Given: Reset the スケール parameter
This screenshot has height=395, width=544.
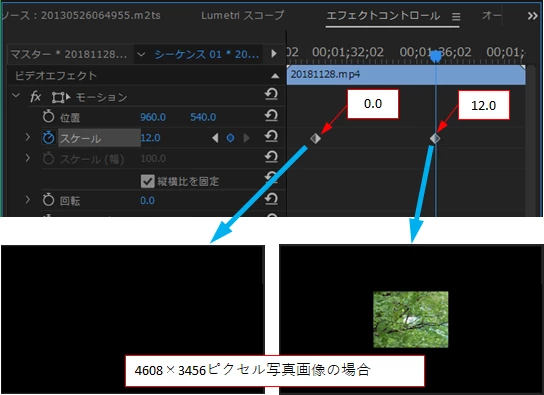Looking at the screenshot, I should 271,137.
